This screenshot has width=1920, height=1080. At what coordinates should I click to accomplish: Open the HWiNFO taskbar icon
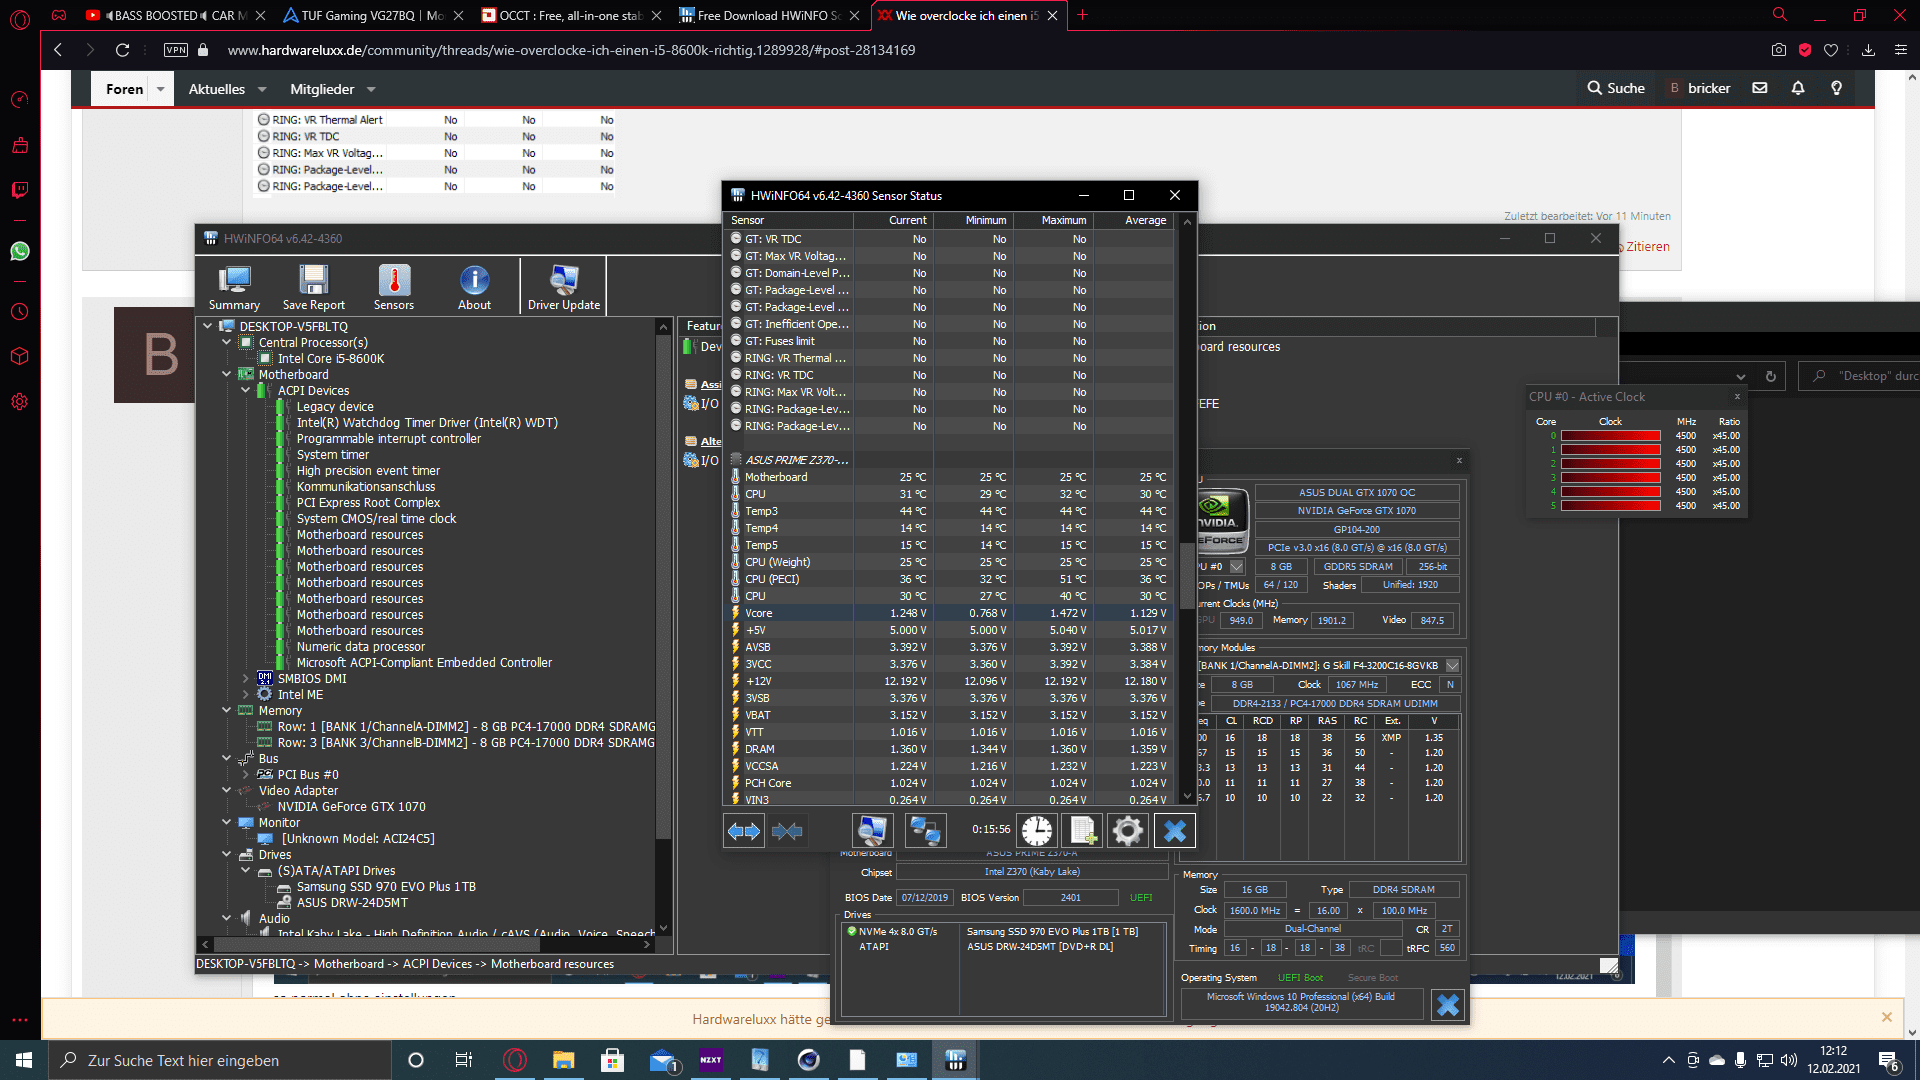(955, 1060)
